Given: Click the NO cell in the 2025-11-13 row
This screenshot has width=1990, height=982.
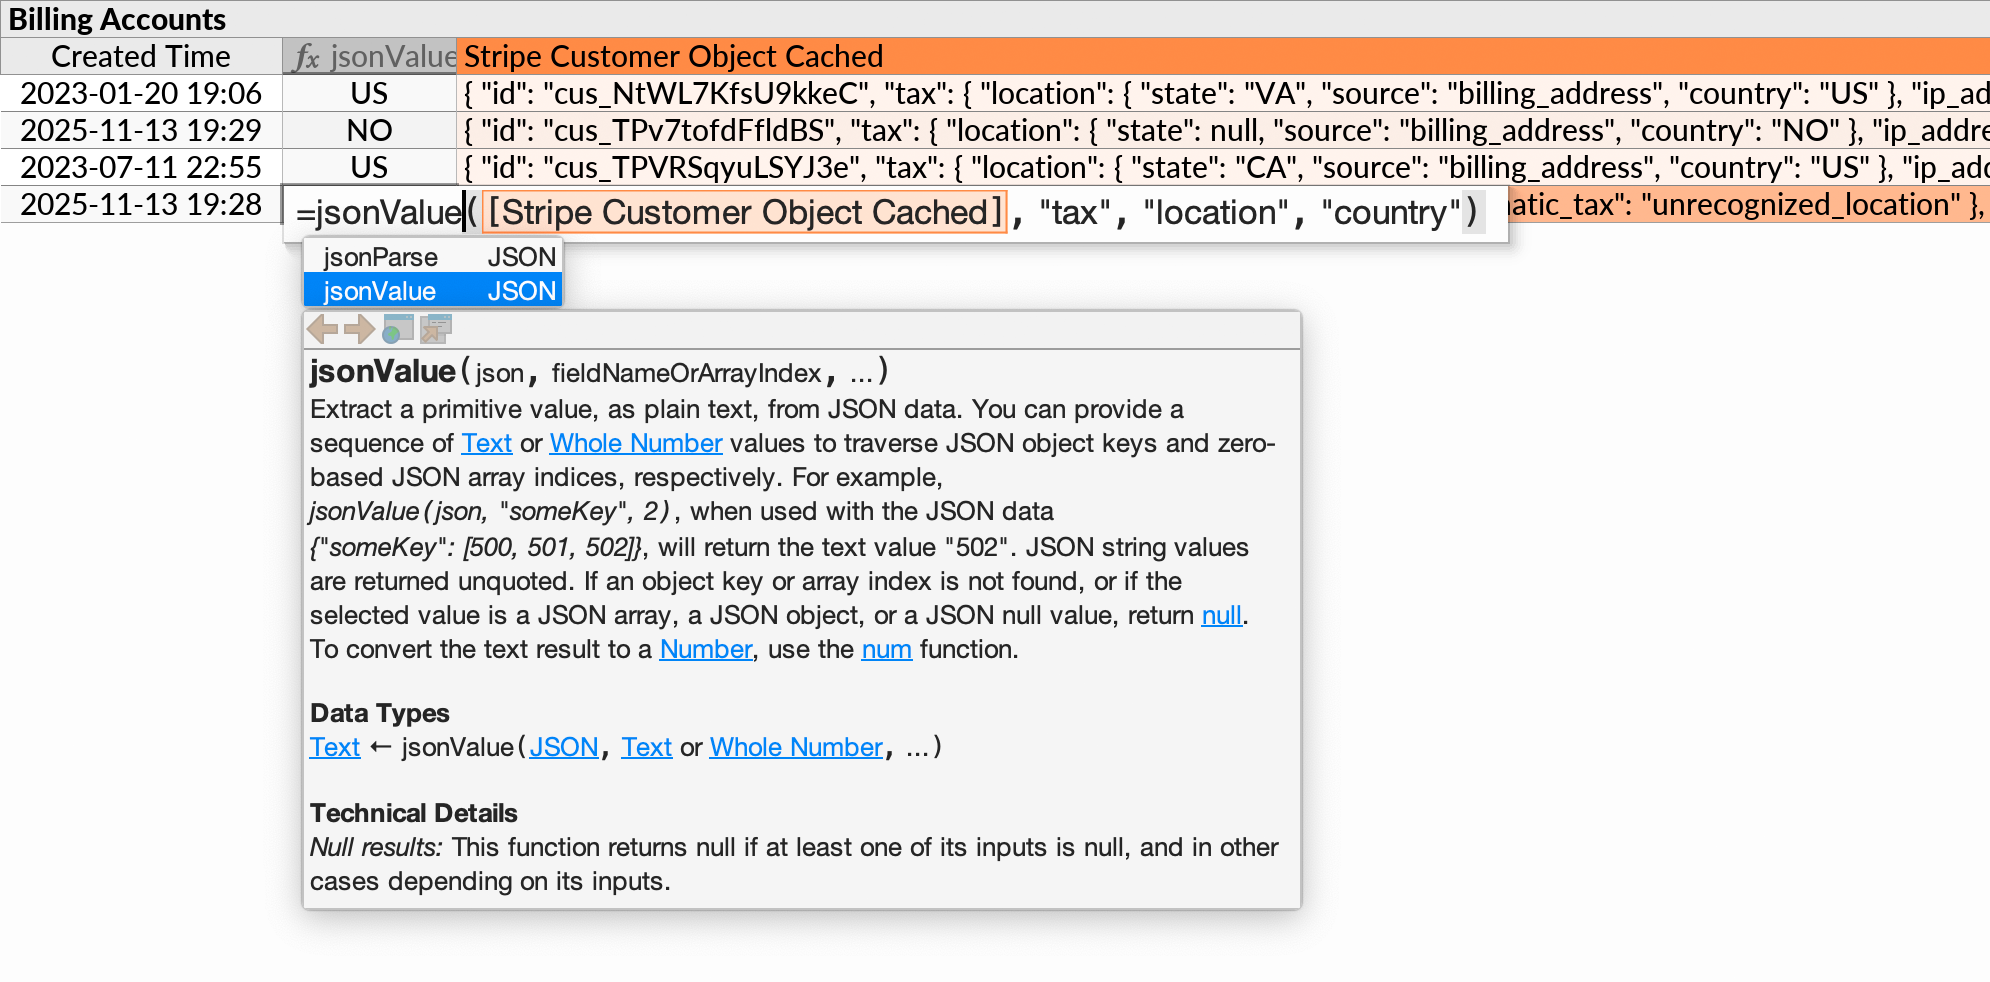Looking at the screenshot, I should [369, 130].
